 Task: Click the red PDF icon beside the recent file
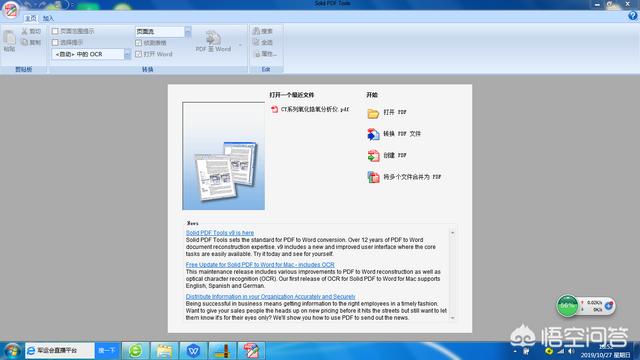[x=275, y=109]
